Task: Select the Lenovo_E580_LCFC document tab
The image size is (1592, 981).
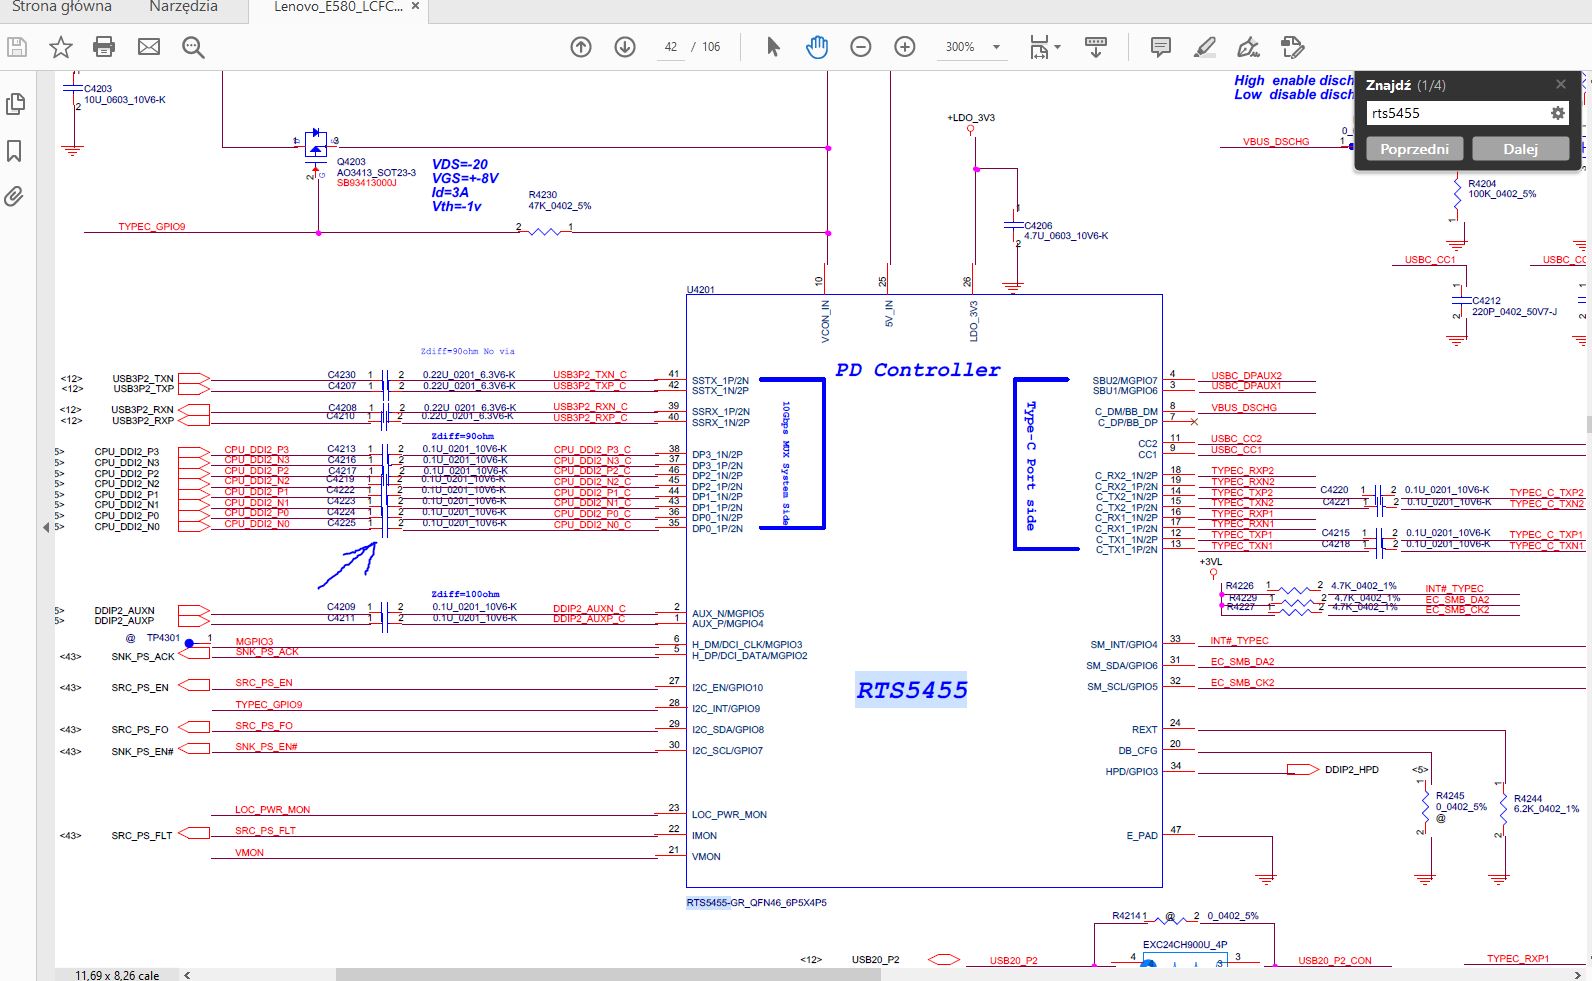Action: (338, 7)
